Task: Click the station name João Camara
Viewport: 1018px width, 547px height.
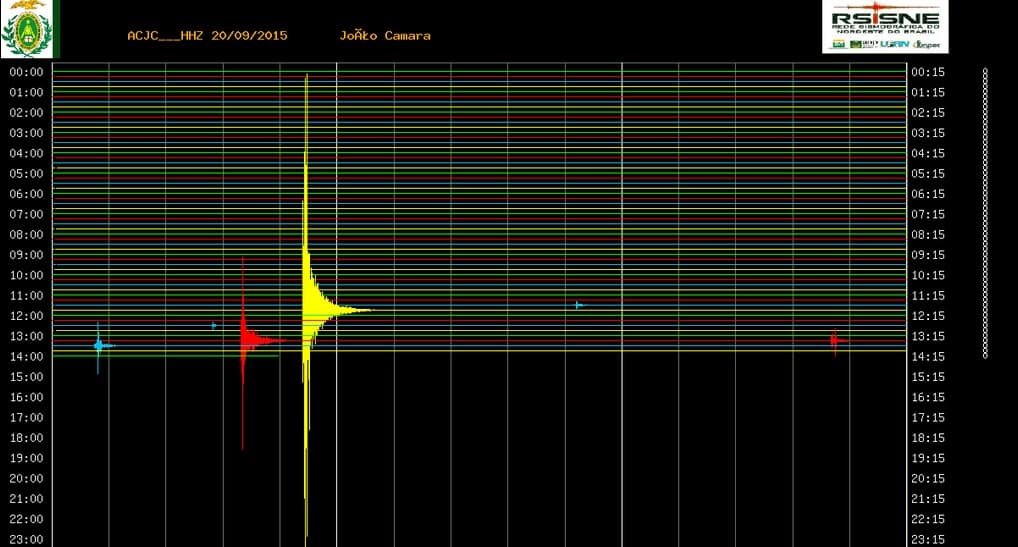Action: coord(385,36)
